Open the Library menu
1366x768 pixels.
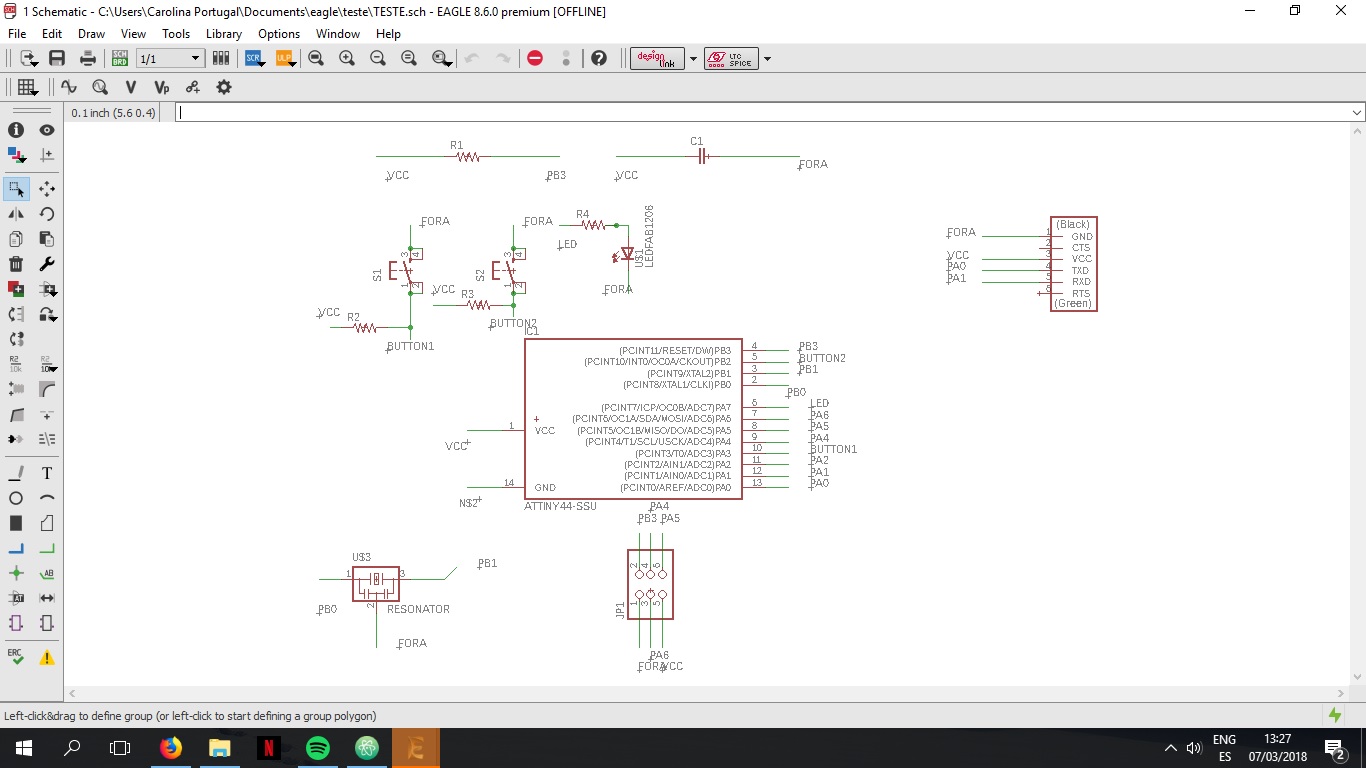click(224, 34)
